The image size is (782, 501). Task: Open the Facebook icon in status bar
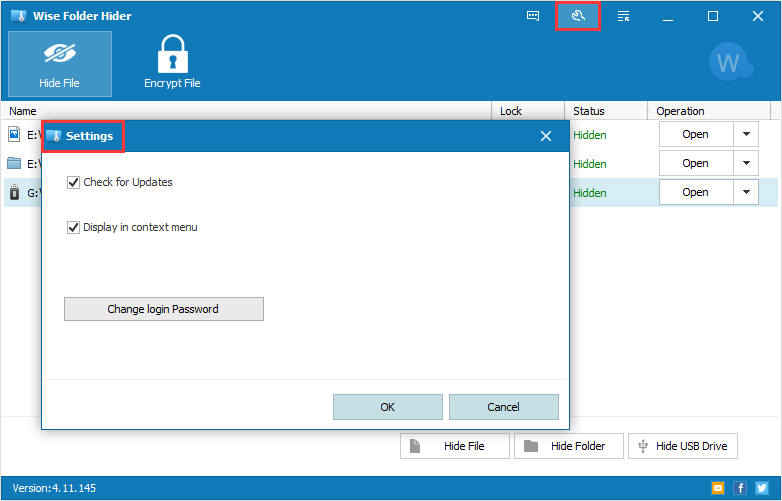[740, 488]
